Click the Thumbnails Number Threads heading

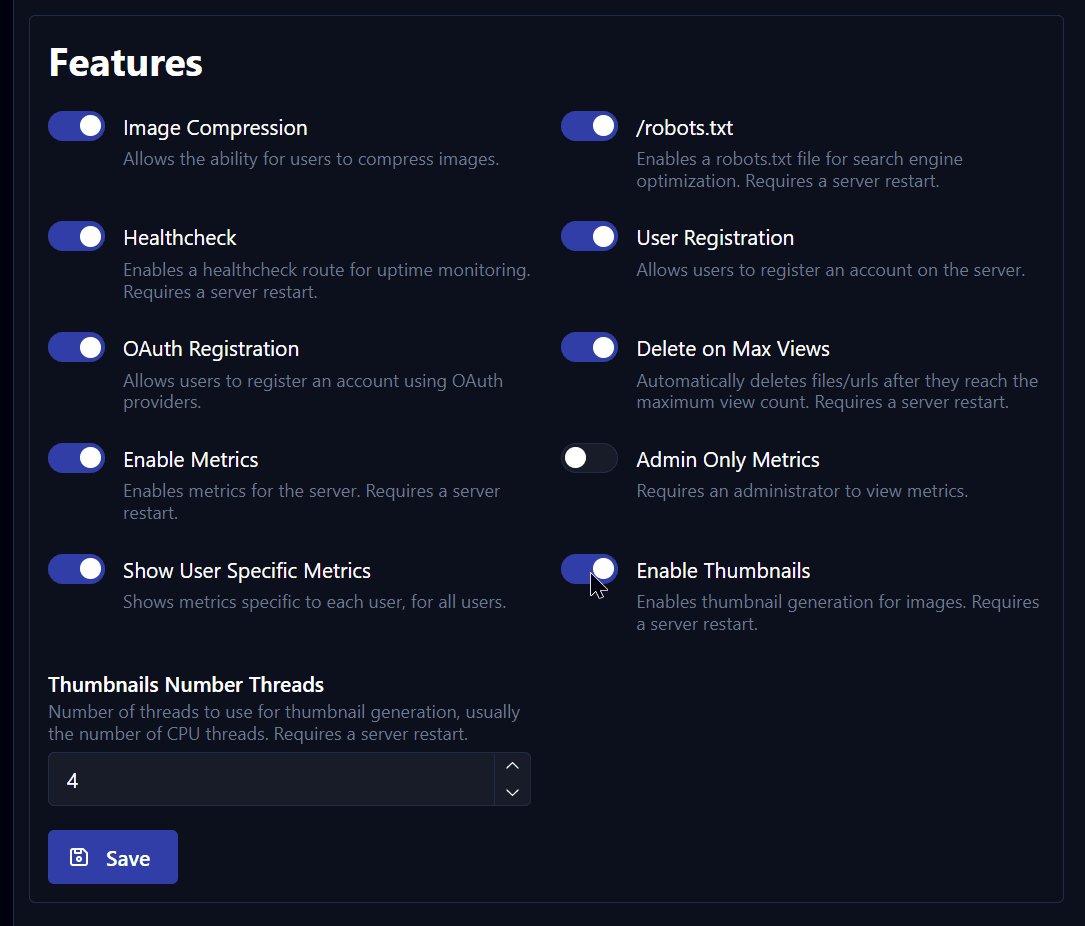pos(185,685)
